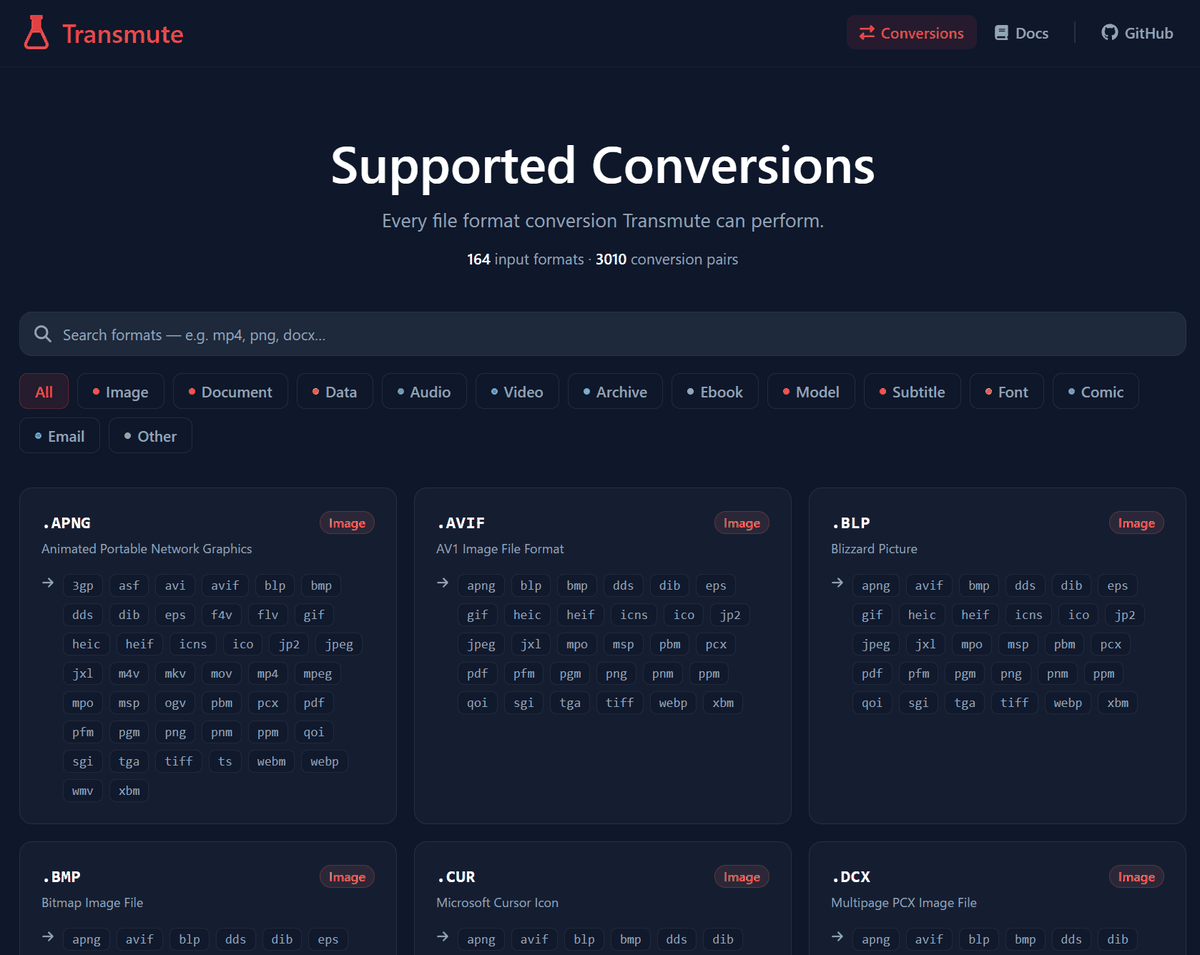Filter by Archive category
This screenshot has height=955, width=1200.
(615, 392)
